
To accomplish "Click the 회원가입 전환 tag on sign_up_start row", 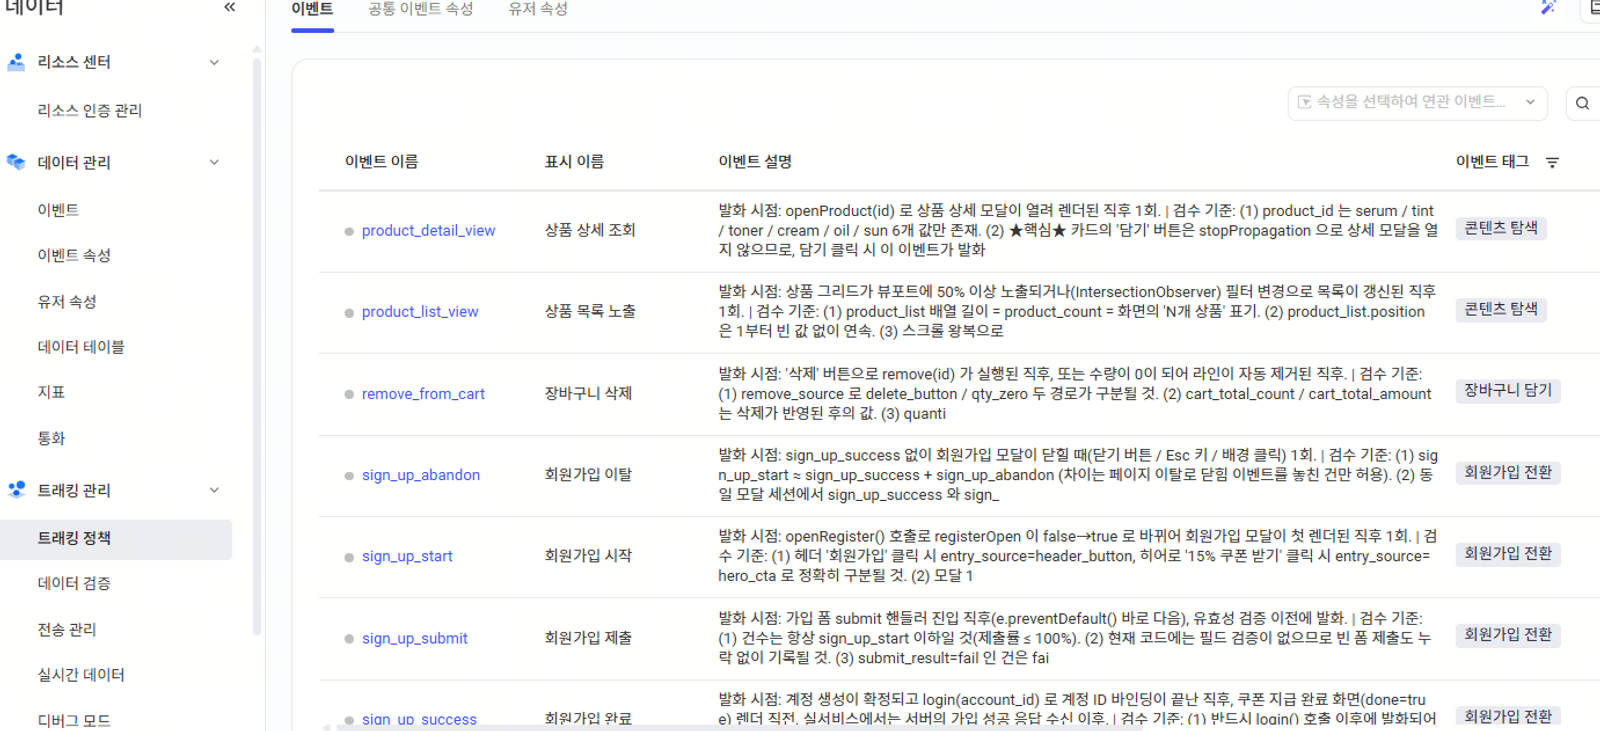I will pos(1508,553).
